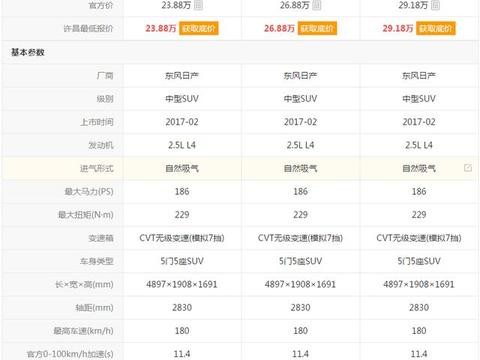The image size is (480, 360).
Task: Click the 最大马力(PS) row label
Action: point(89,192)
